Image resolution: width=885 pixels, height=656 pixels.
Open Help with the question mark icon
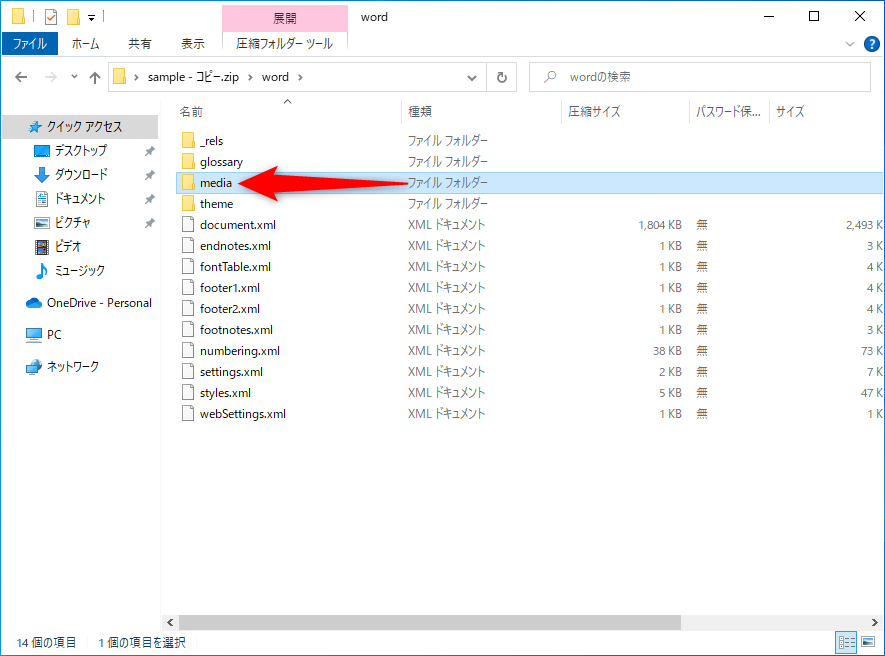click(x=871, y=43)
